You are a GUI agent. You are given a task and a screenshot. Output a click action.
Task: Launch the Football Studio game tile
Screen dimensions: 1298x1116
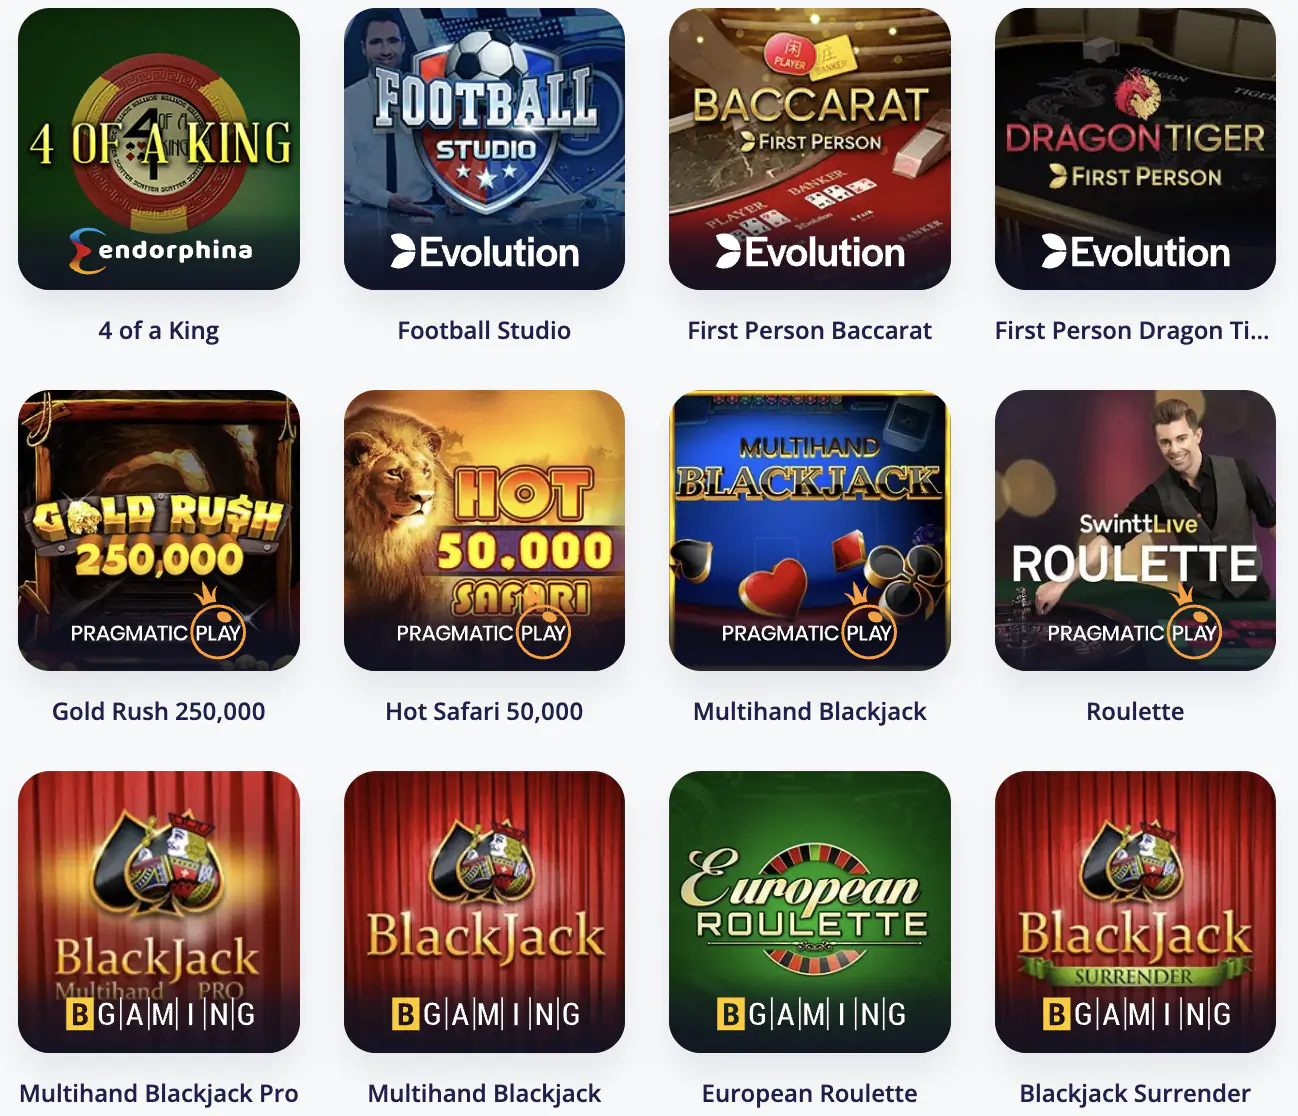484,149
